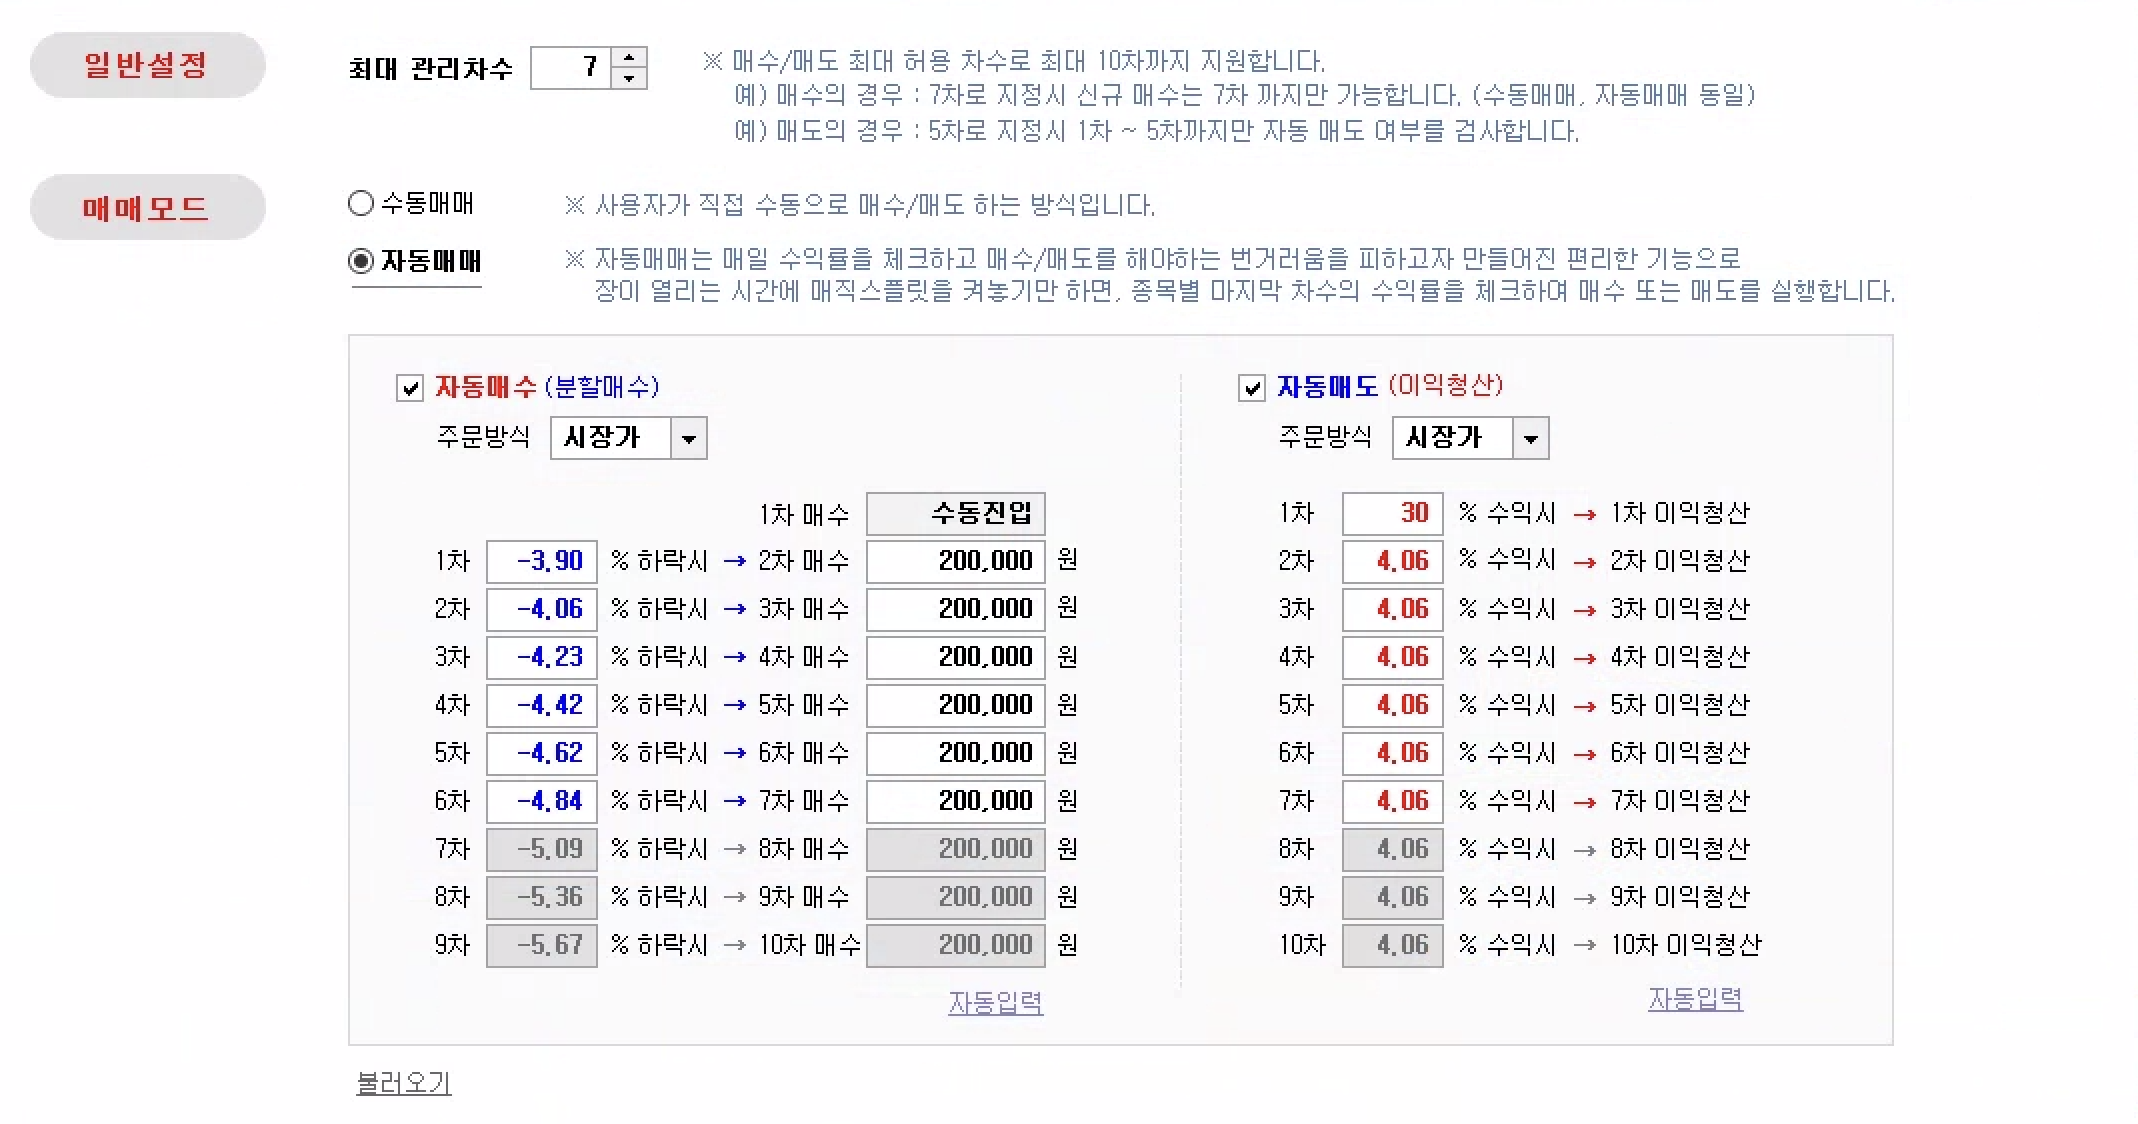Open 자동매도 주문방식 시장가 dropdown
Viewport: 2138px width, 1124px height.
pos(1530,438)
